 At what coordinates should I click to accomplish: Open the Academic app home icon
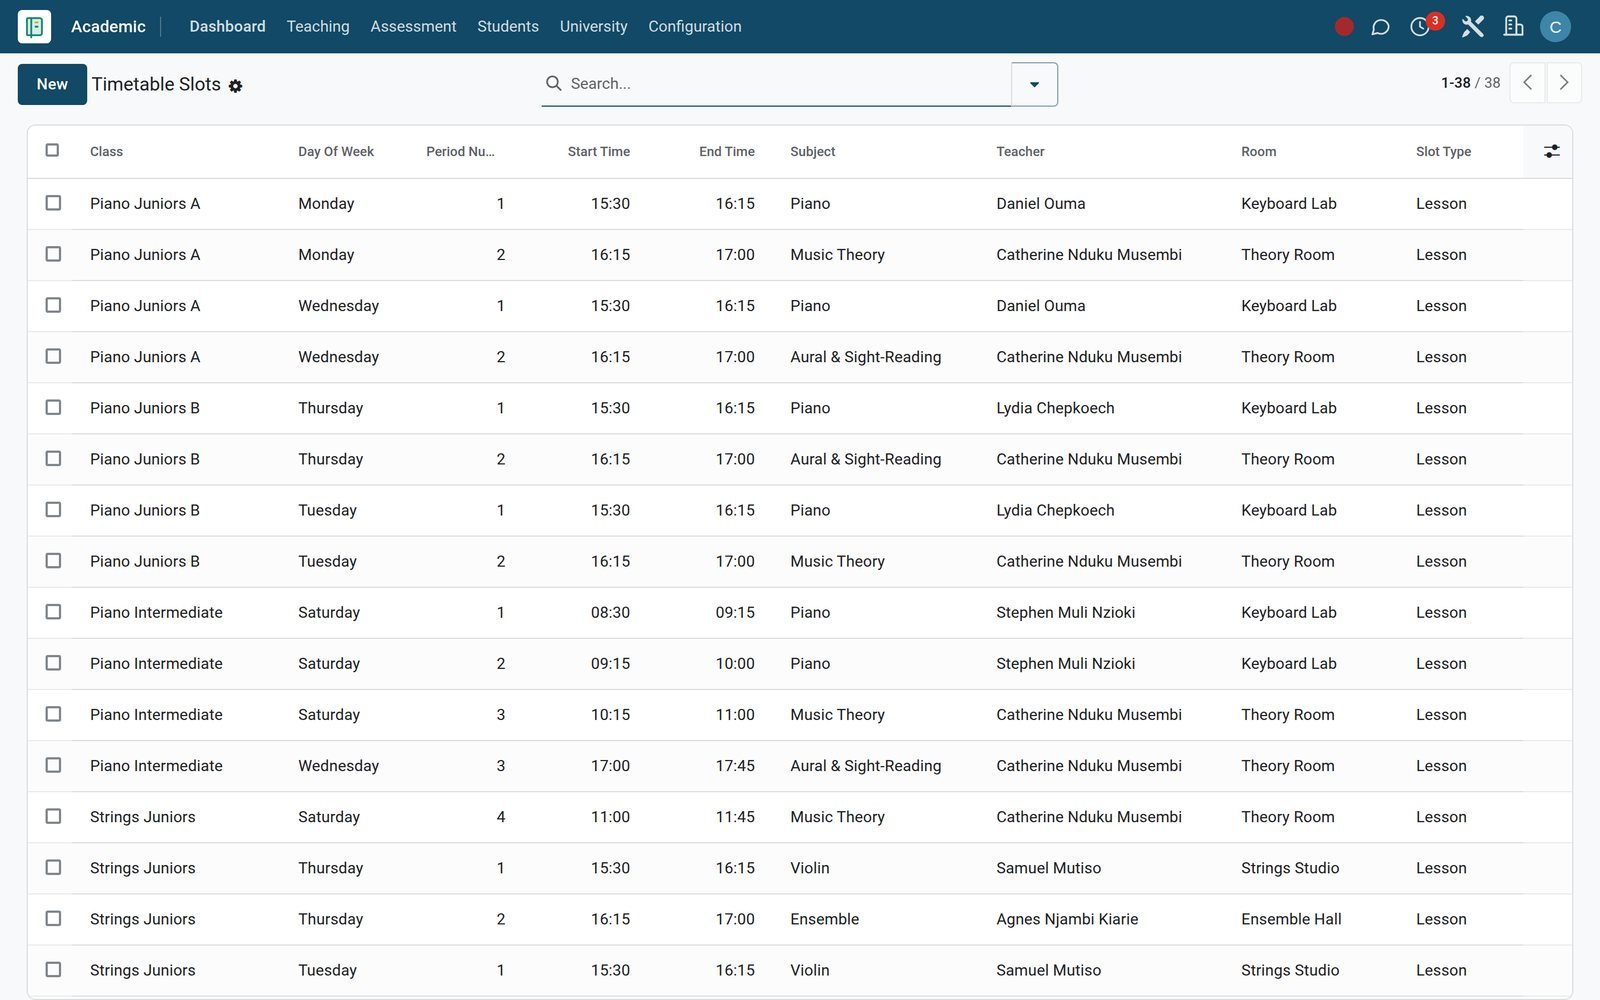point(34,26)
